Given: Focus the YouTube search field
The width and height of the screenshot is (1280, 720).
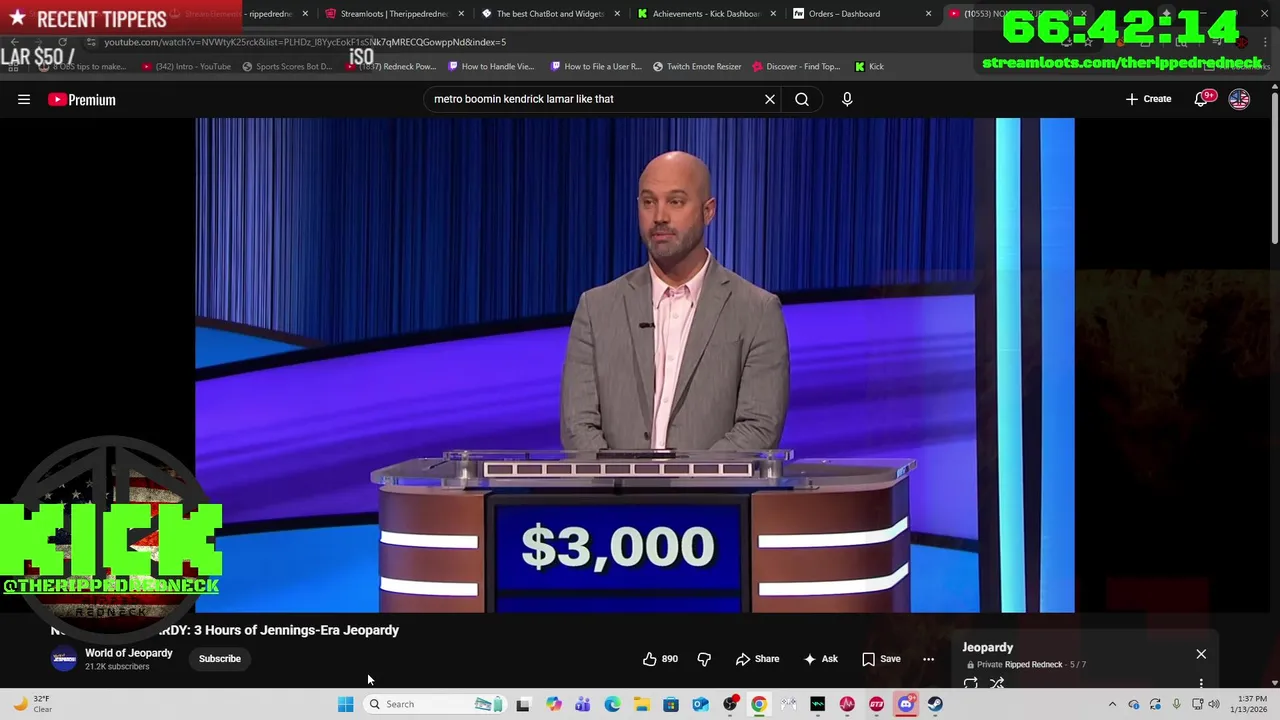Looking at the screenshot, I should [595, 99].
